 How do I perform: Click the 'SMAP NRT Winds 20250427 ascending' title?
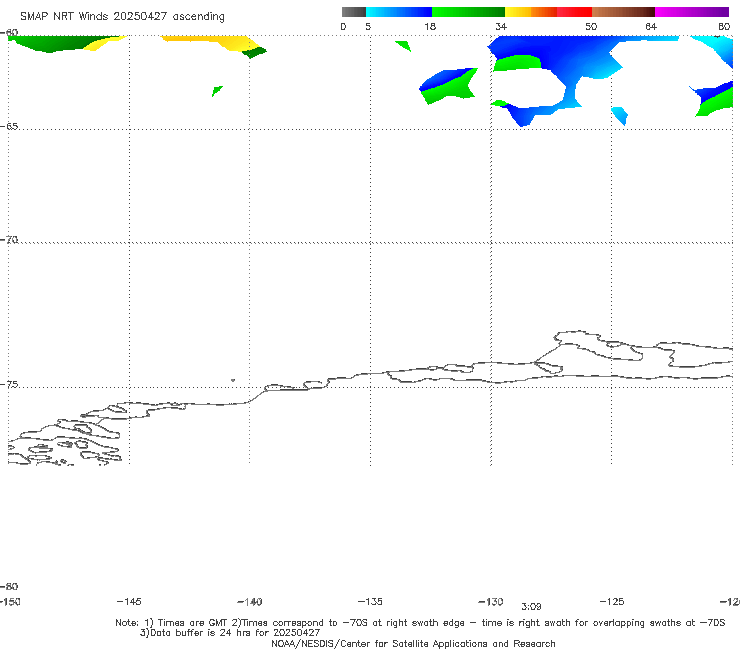pos(122,17)
